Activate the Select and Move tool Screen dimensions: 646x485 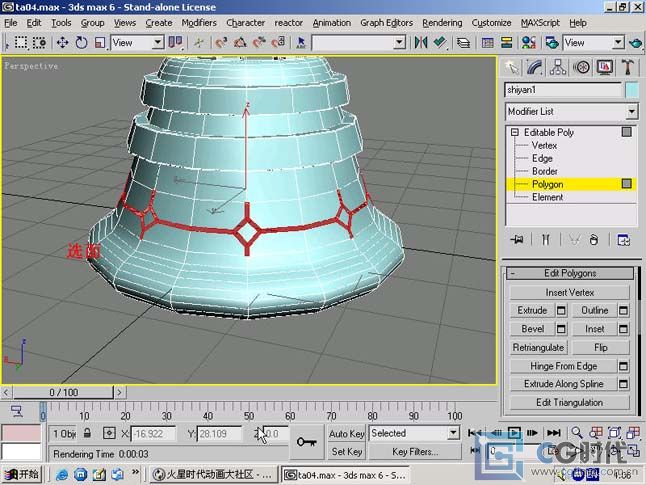[62, 42]
